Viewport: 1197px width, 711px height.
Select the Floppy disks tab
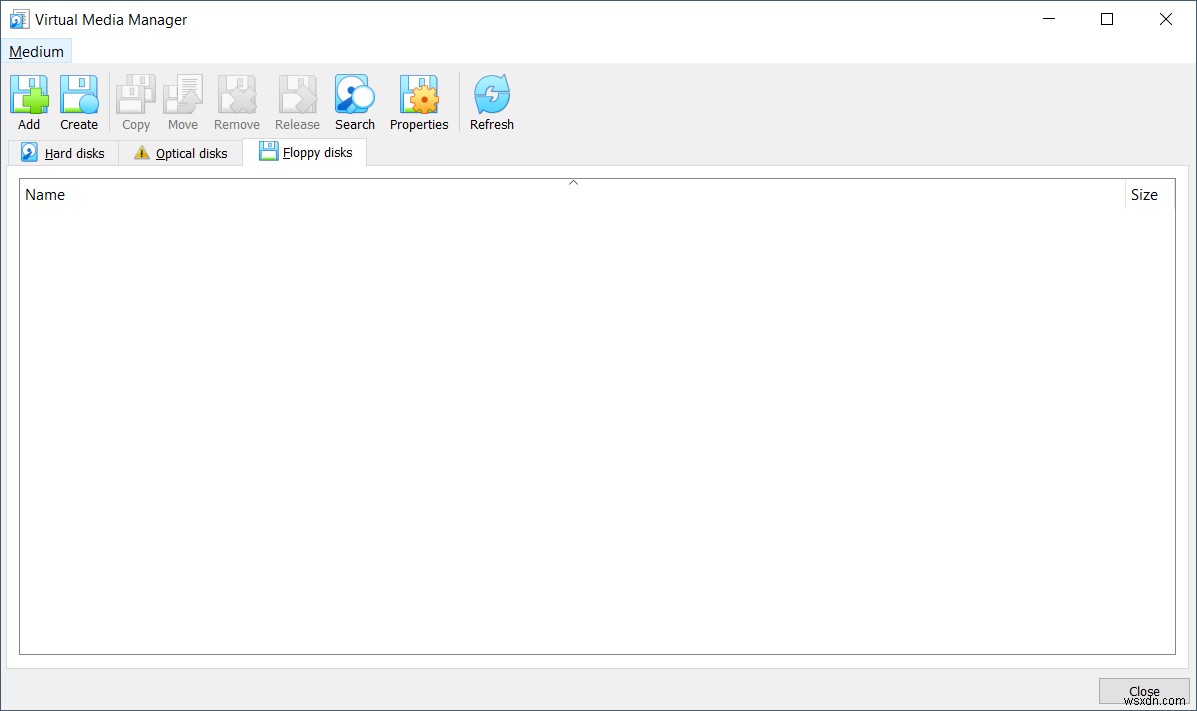[x=316, y=151]
